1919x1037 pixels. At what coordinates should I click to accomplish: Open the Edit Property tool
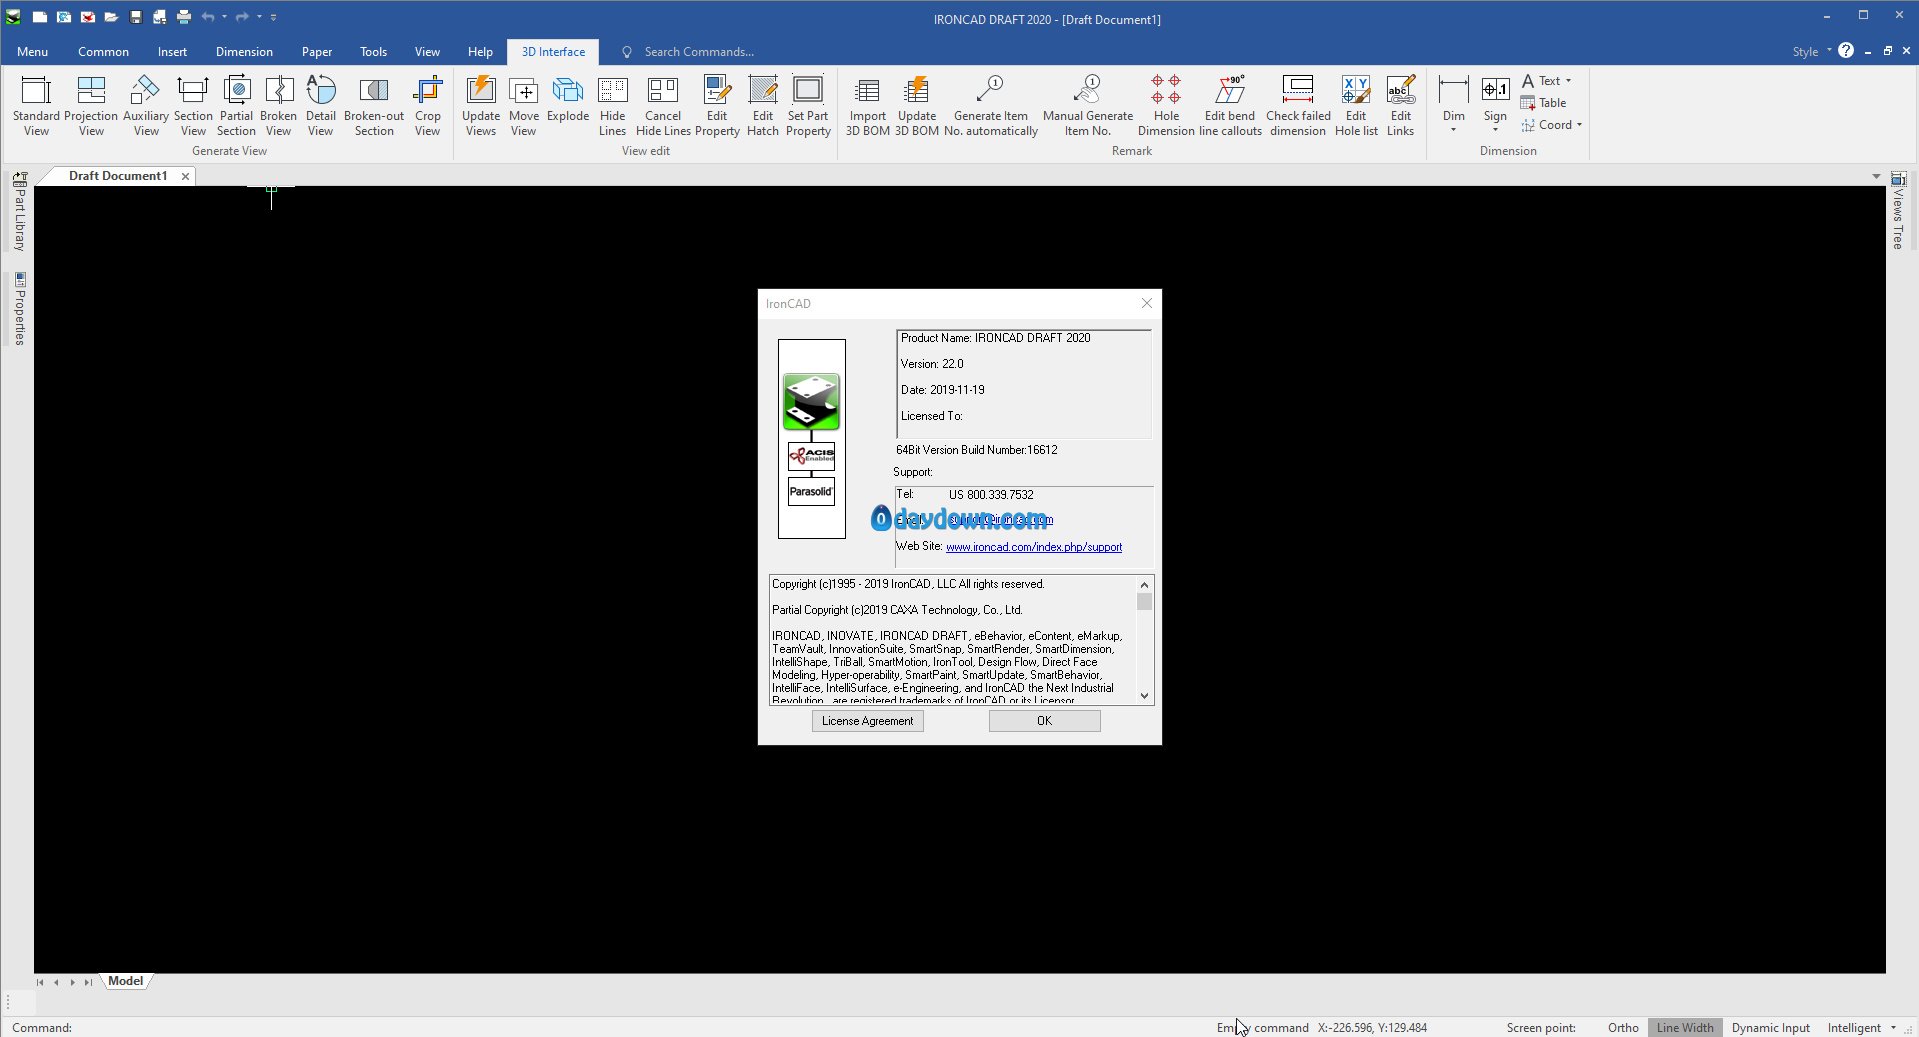[717, 105]
